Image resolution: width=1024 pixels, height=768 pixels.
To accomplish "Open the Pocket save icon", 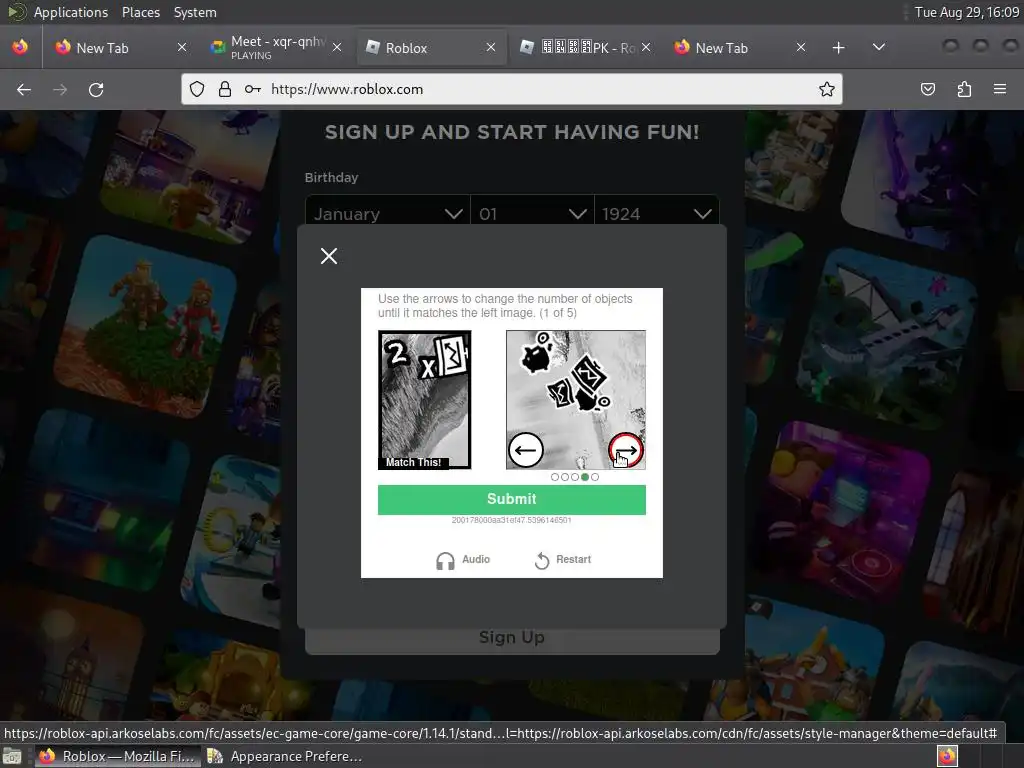I will [x=927, y=89].
